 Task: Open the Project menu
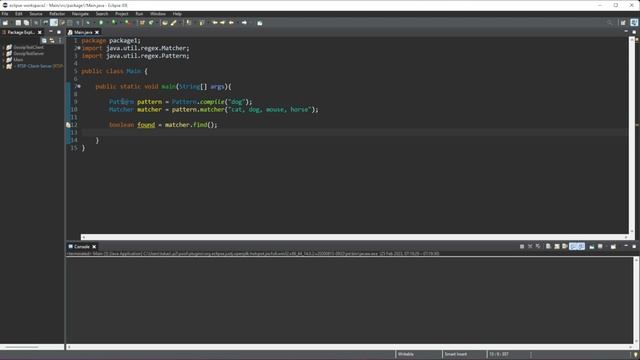(x=122, y=14)
